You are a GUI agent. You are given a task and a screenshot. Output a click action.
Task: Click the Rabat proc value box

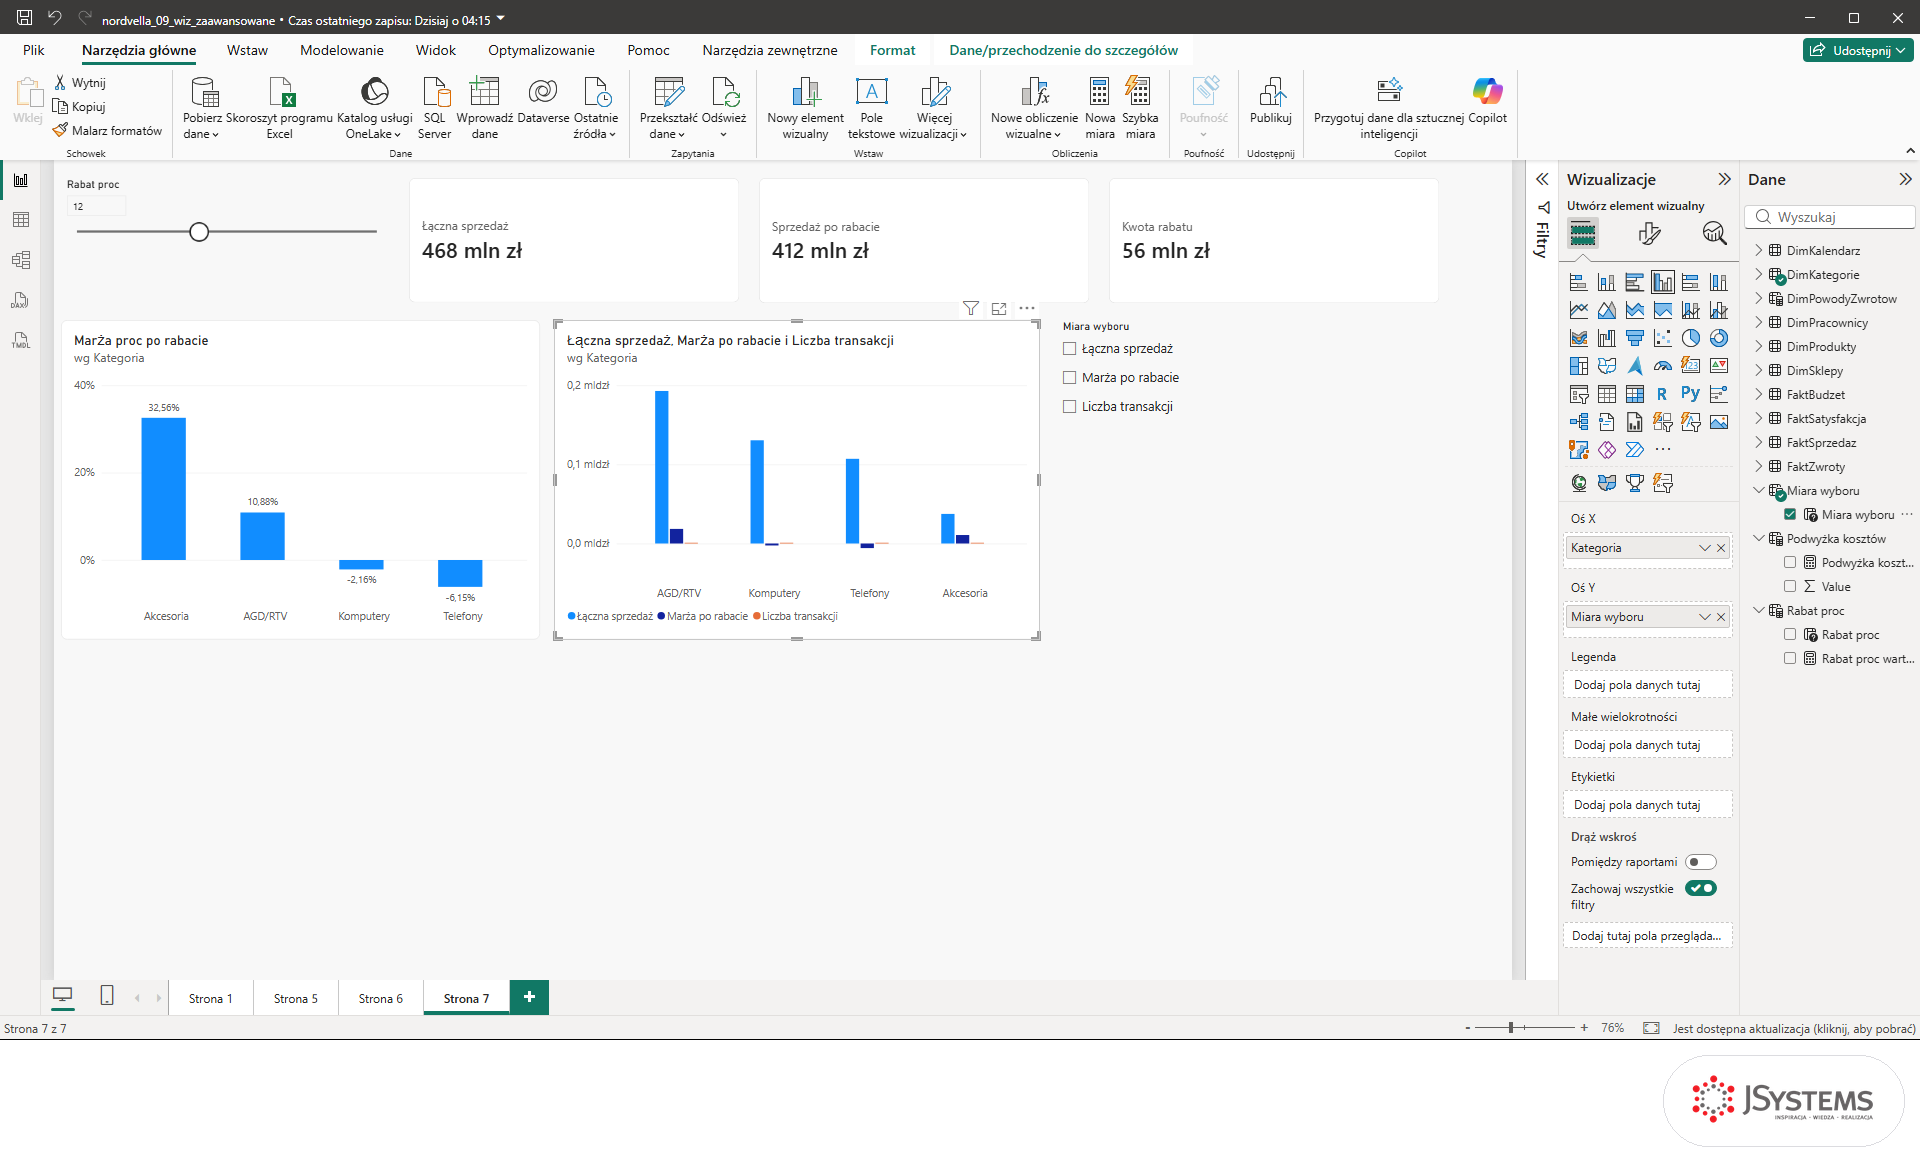coord(96,206)
